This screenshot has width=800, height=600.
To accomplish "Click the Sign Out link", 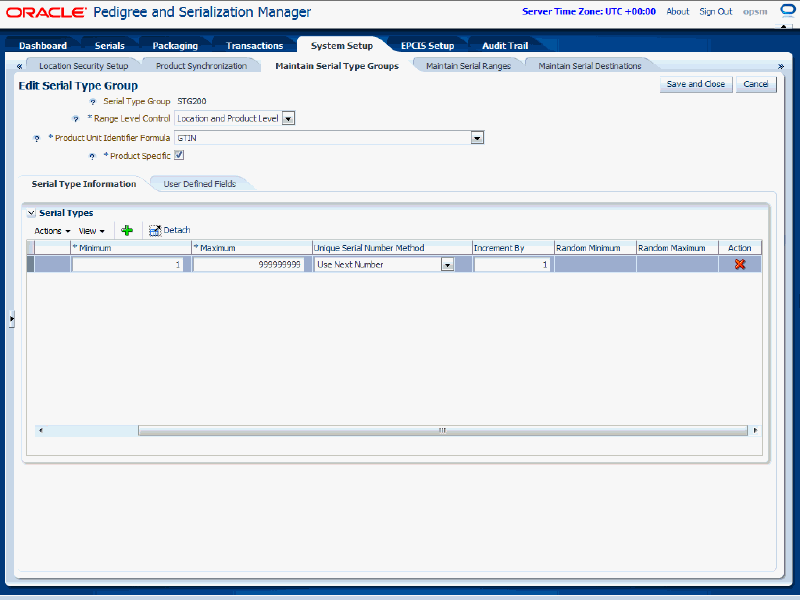I will [715, 12].
